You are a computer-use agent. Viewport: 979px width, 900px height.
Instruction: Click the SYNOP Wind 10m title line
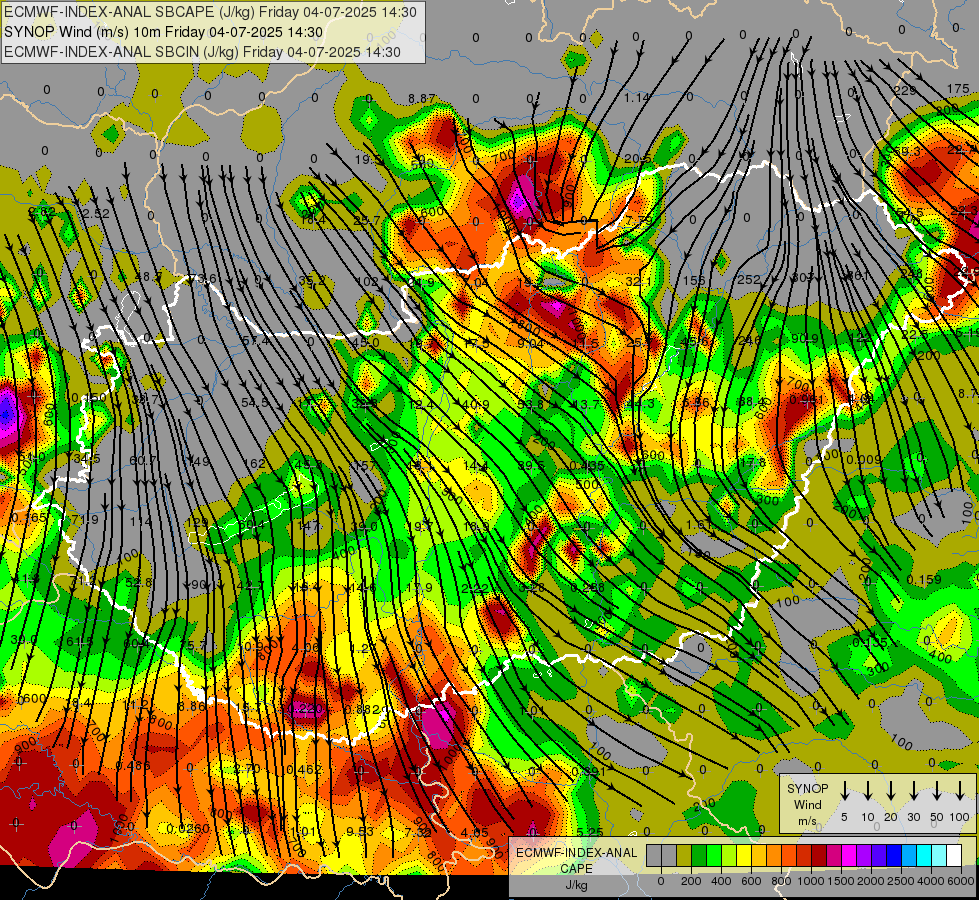tap(164, 32)
